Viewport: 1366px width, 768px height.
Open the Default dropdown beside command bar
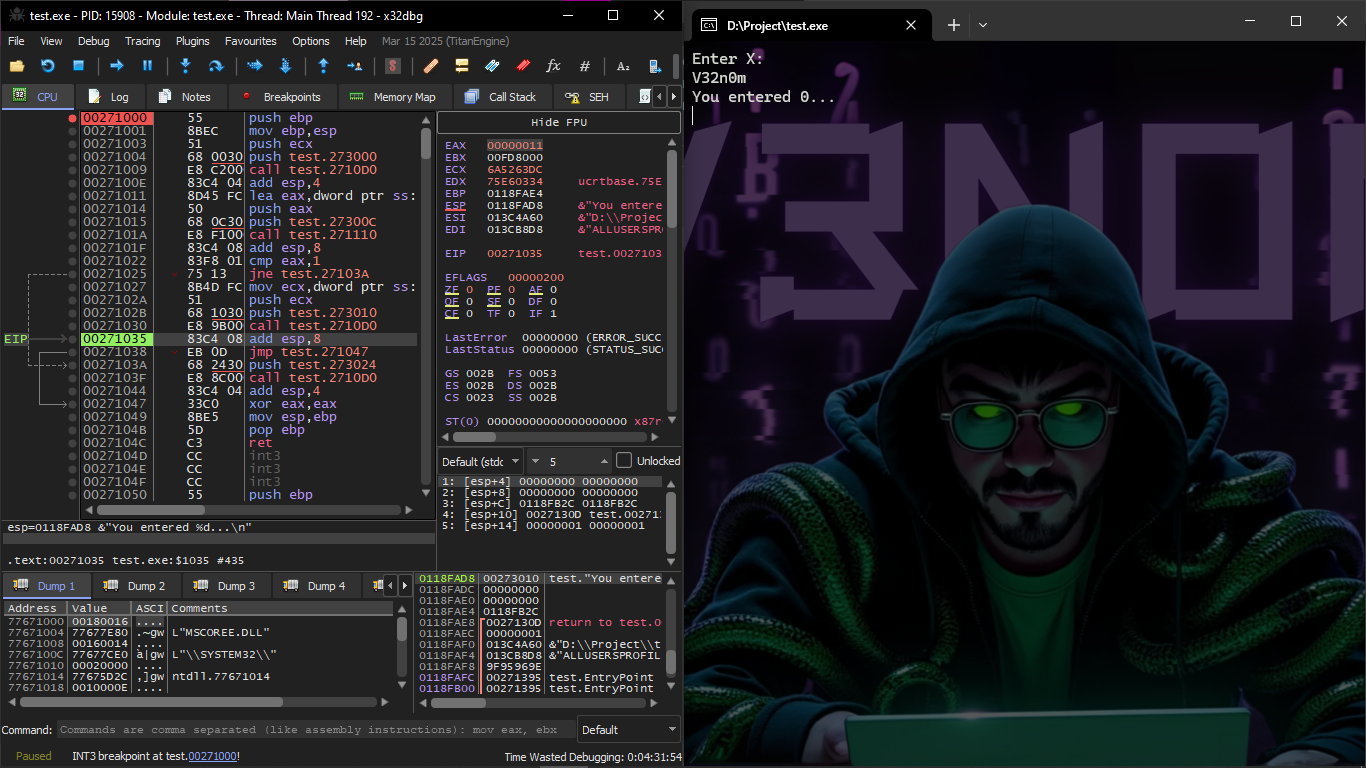pos(628,730)
